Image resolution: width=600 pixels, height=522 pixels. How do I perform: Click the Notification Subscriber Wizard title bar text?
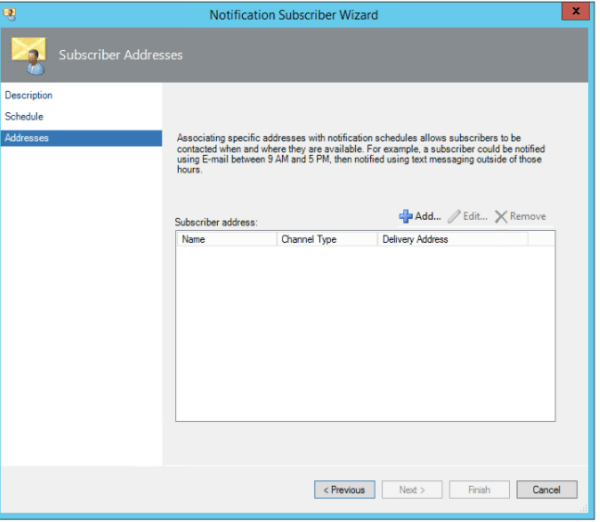[294, 14]
